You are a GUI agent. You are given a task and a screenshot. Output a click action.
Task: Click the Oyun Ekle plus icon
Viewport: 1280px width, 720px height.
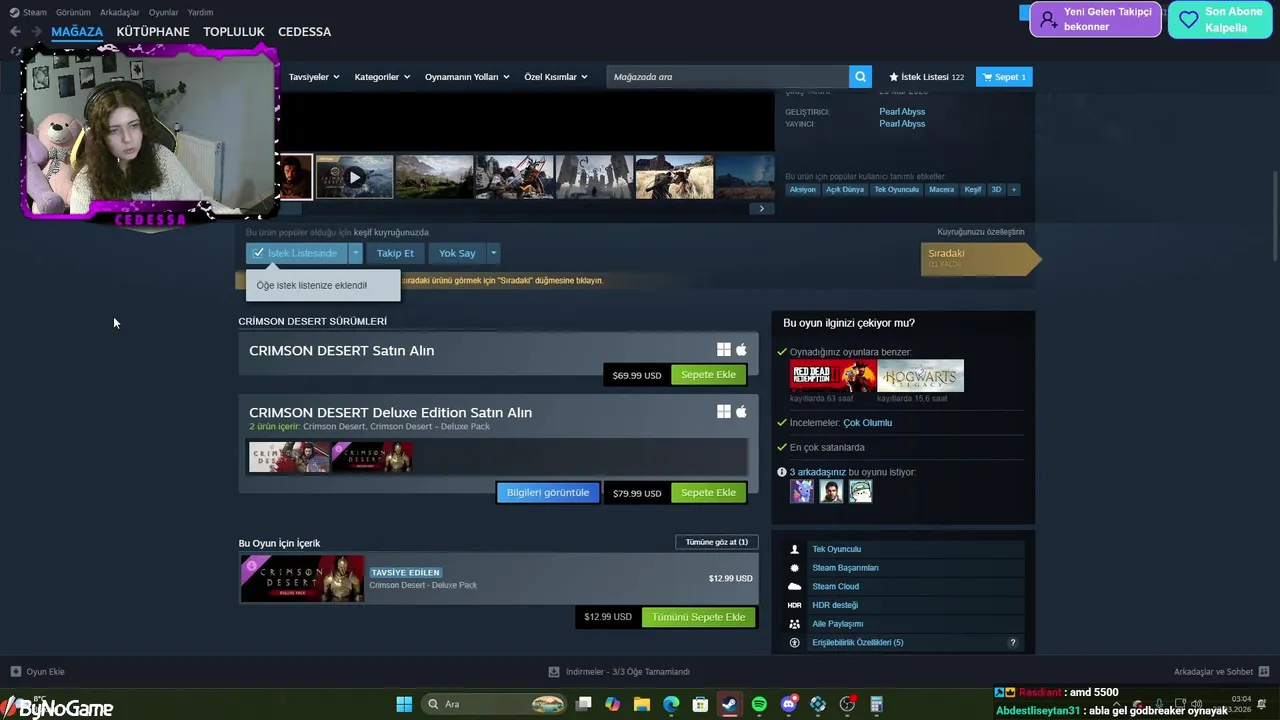coord(15,672)
